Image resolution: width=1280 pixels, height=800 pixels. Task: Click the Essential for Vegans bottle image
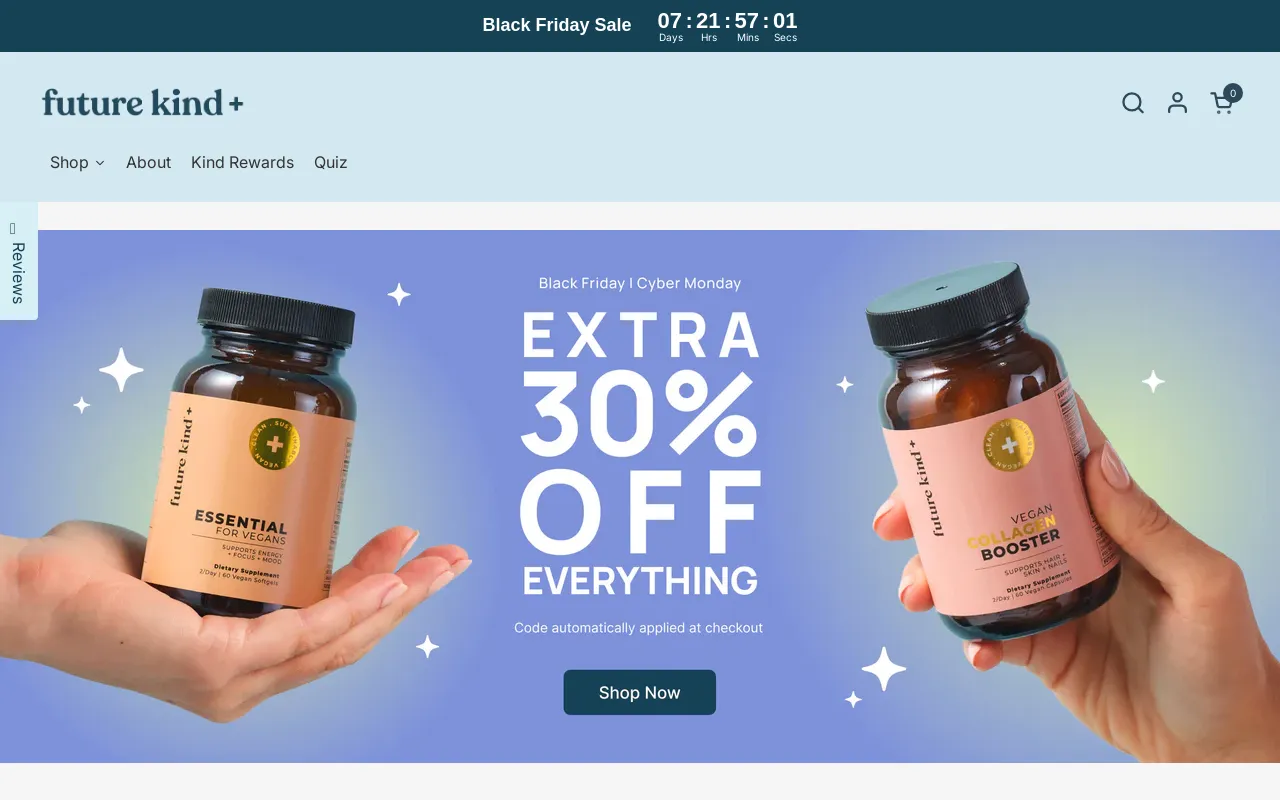pyautogui.click(x=260, y=450)
